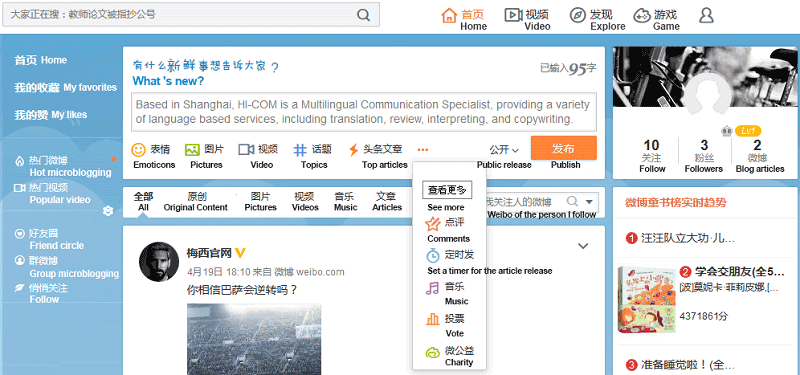Open the Video icon in top navigation
The width and height of the screenshot is (800, 375).
[x=513, y=15]
